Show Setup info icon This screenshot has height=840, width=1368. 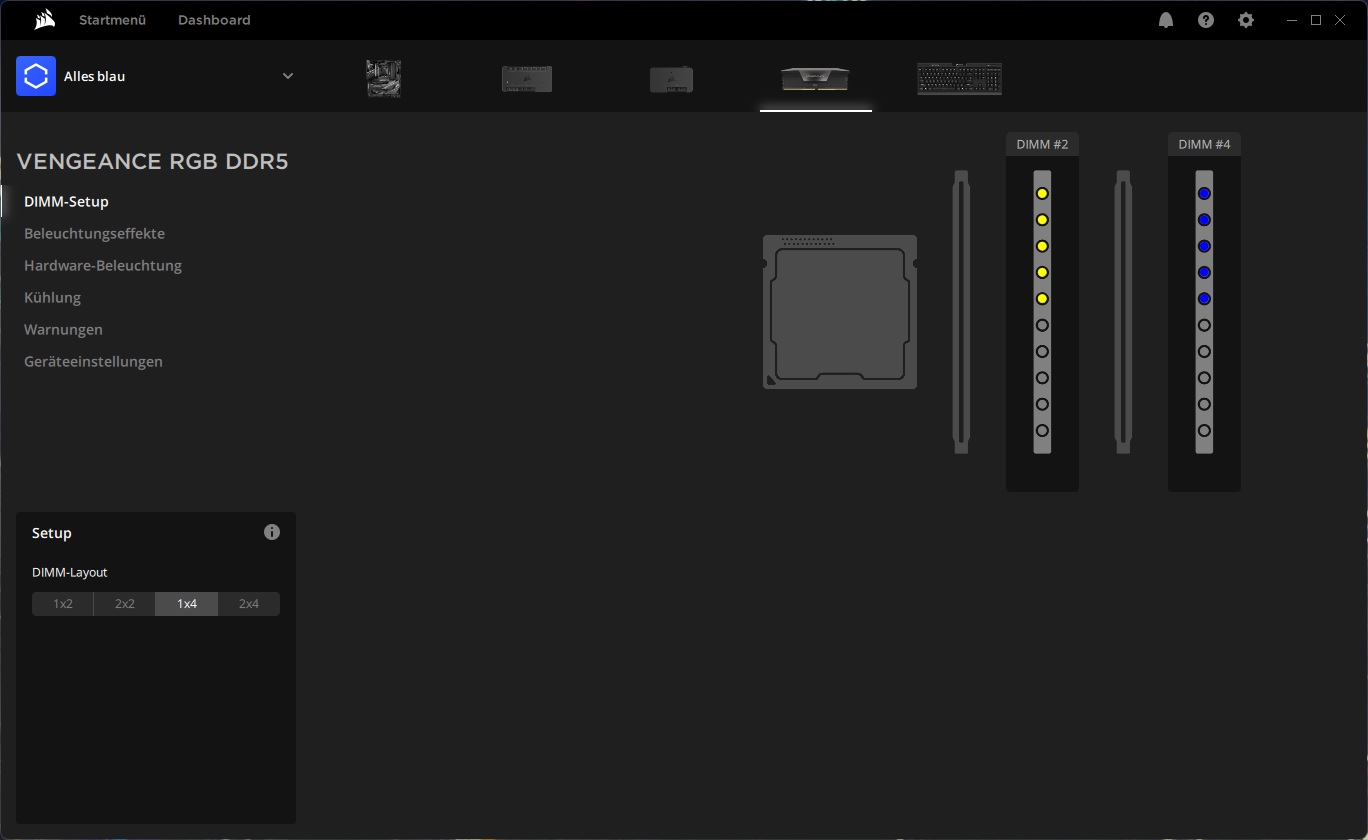[x=272, y=532]
